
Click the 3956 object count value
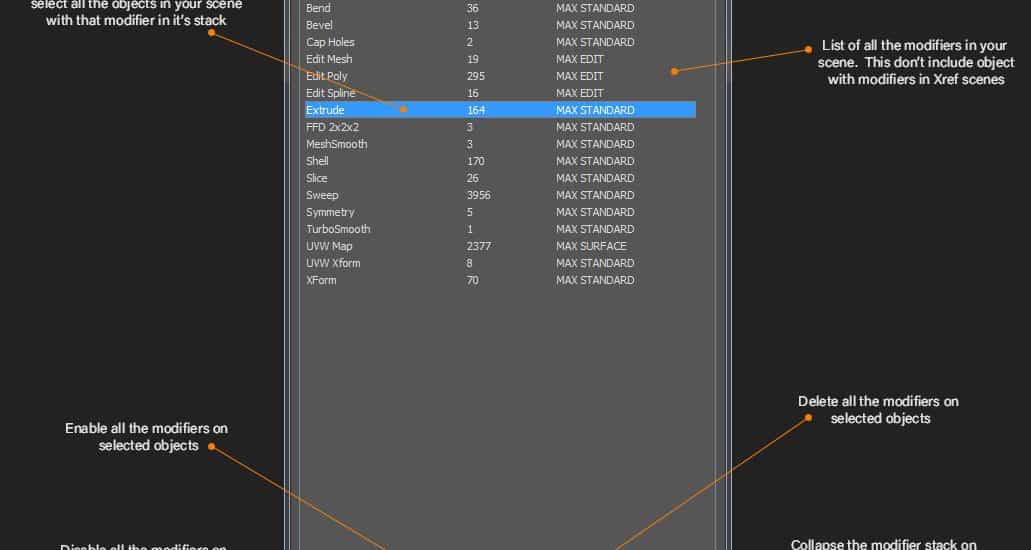pyautogui.click(x=478, y=195)
